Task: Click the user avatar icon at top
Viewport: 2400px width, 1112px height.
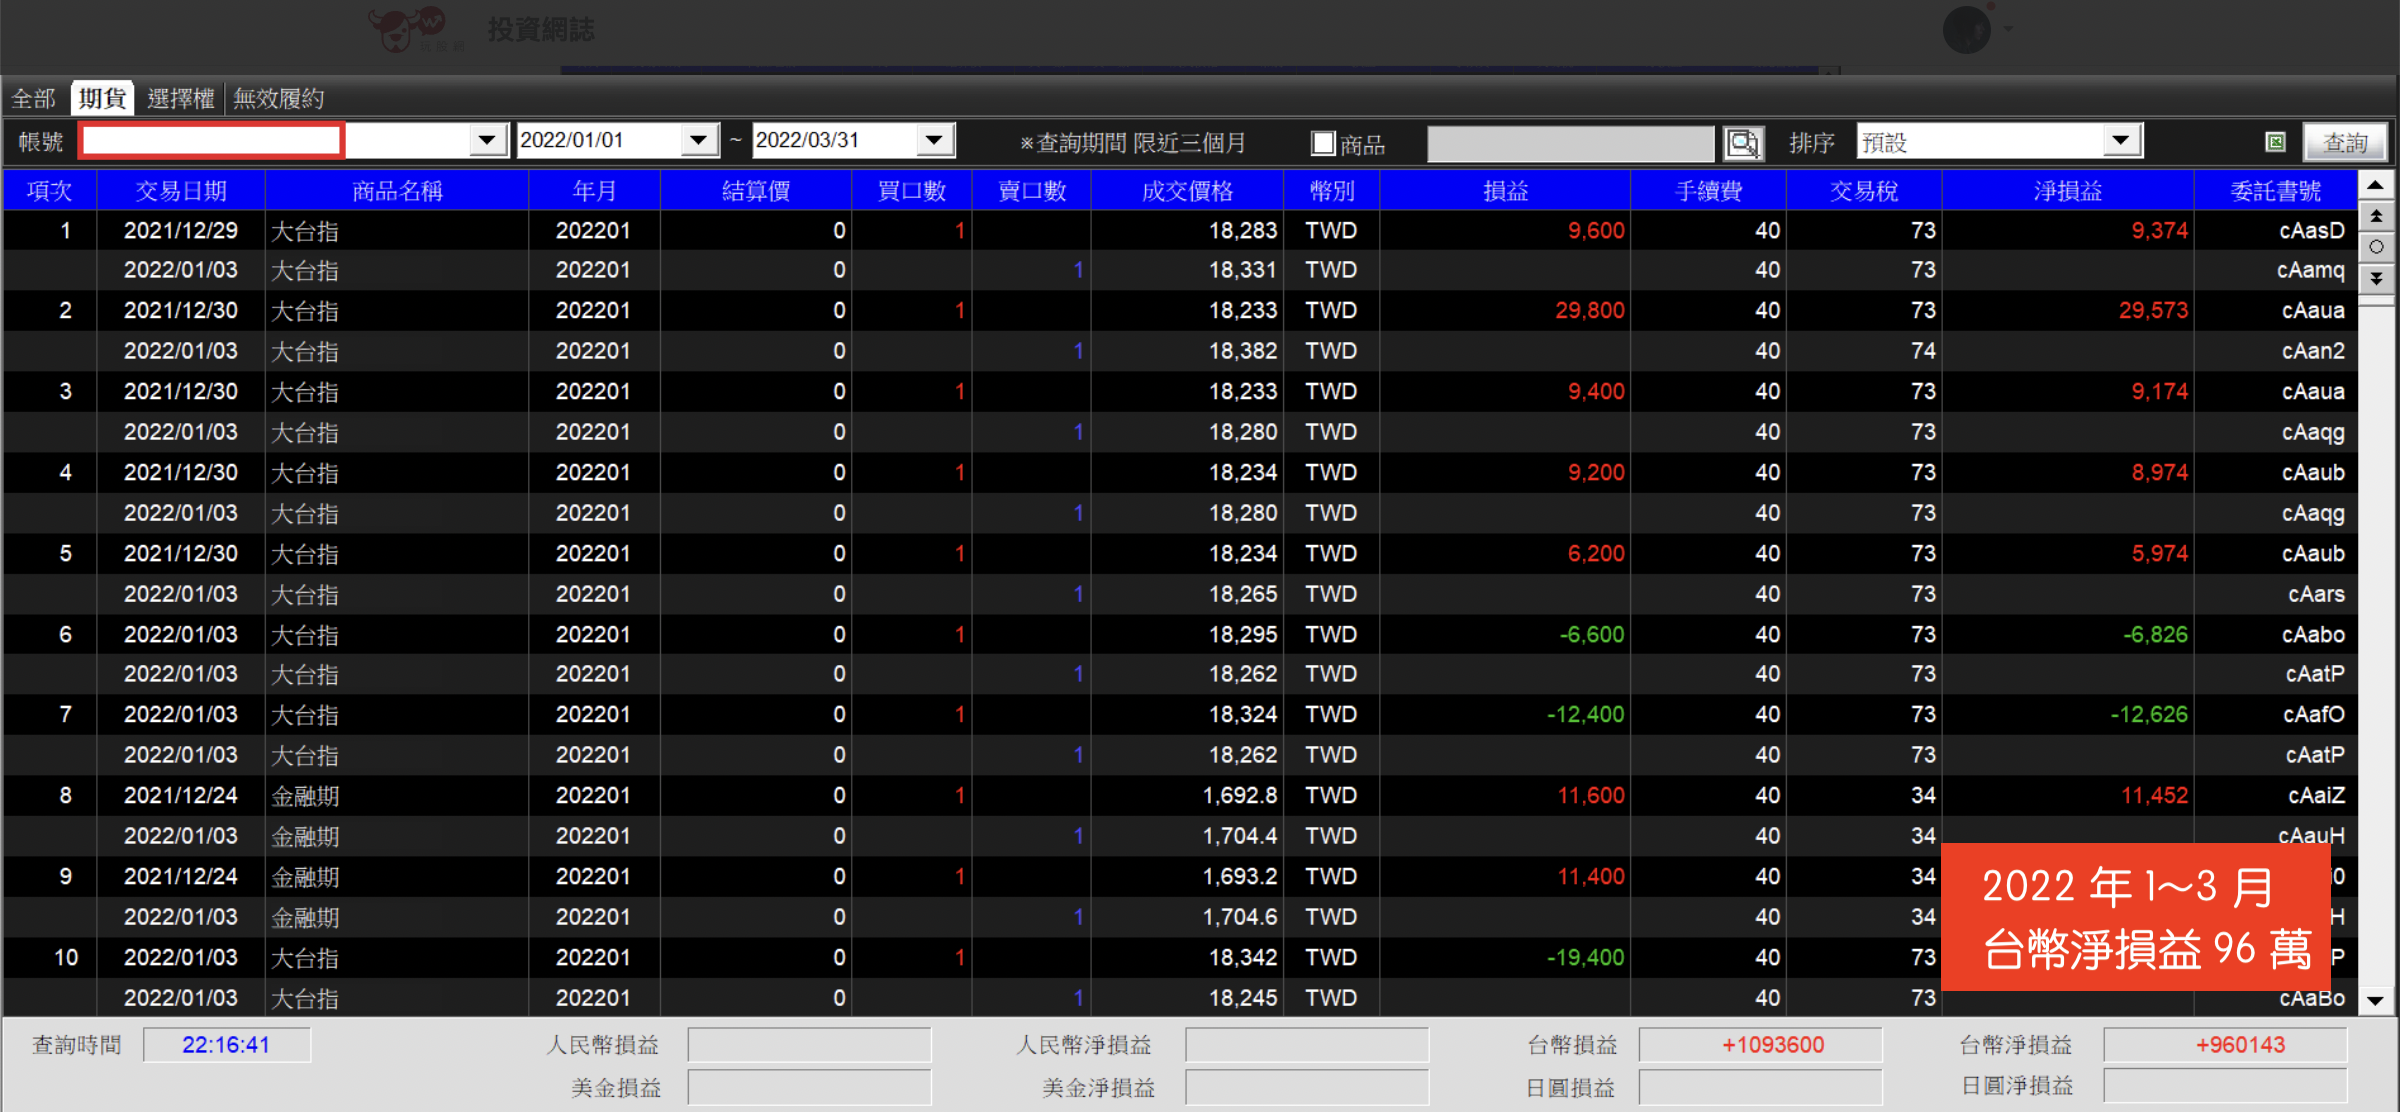Action: point(1966,30)
